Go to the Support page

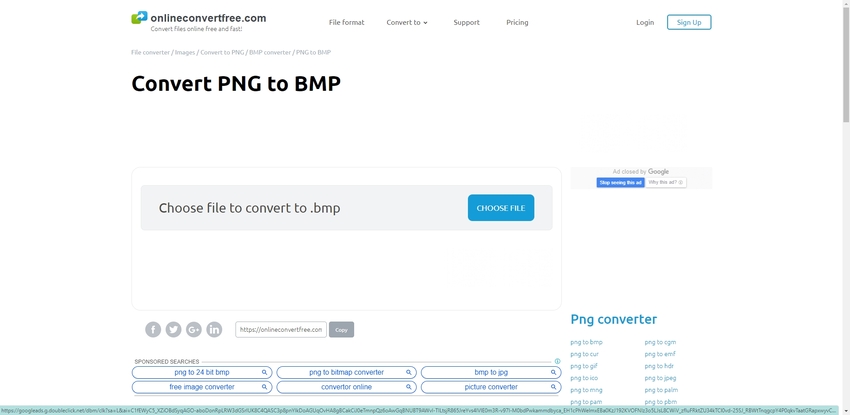point(466,22)
